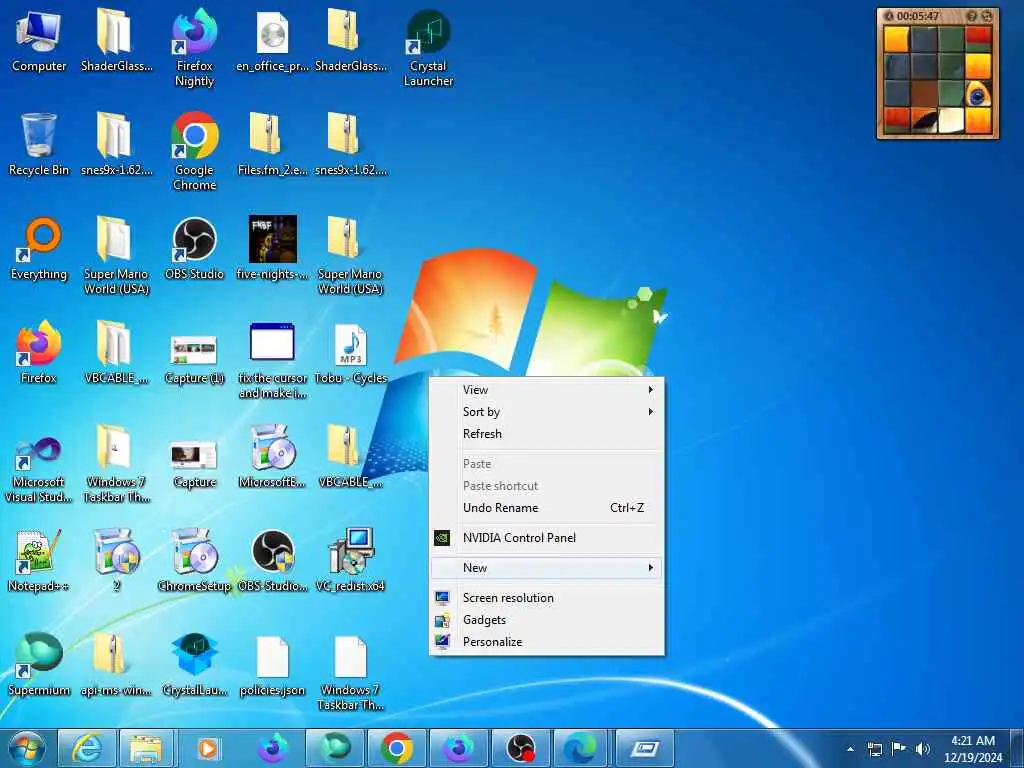Open Windows Explorer from the taskbar
Image resolution: width=1024 pixels, height=768 pixels.
[x=146, y=749]
